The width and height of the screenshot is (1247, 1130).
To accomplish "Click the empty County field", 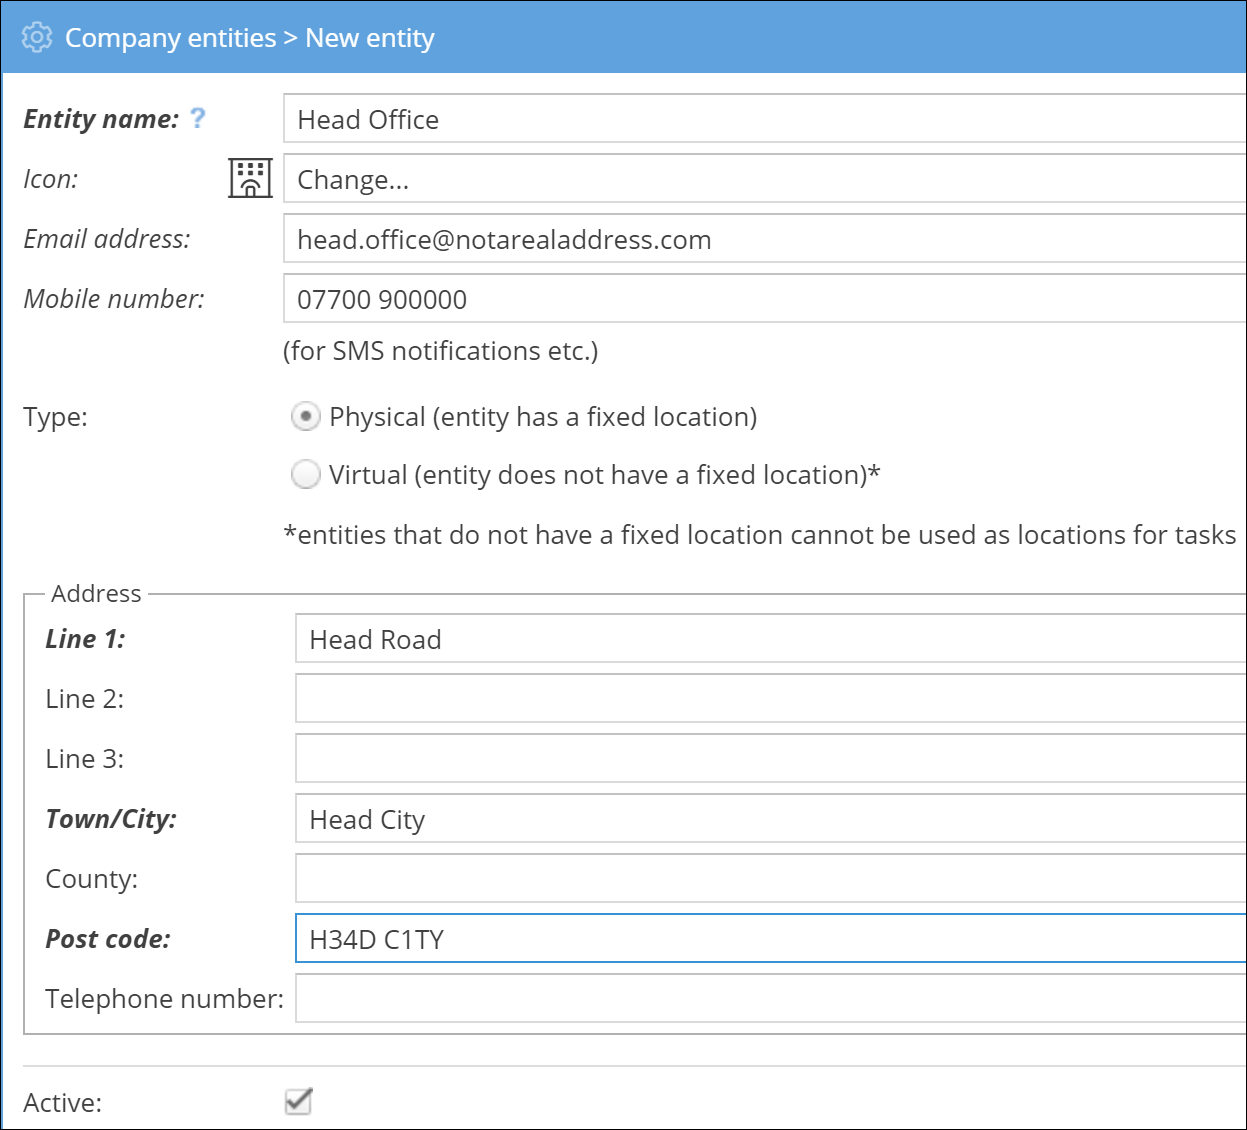I will point(770,879).
